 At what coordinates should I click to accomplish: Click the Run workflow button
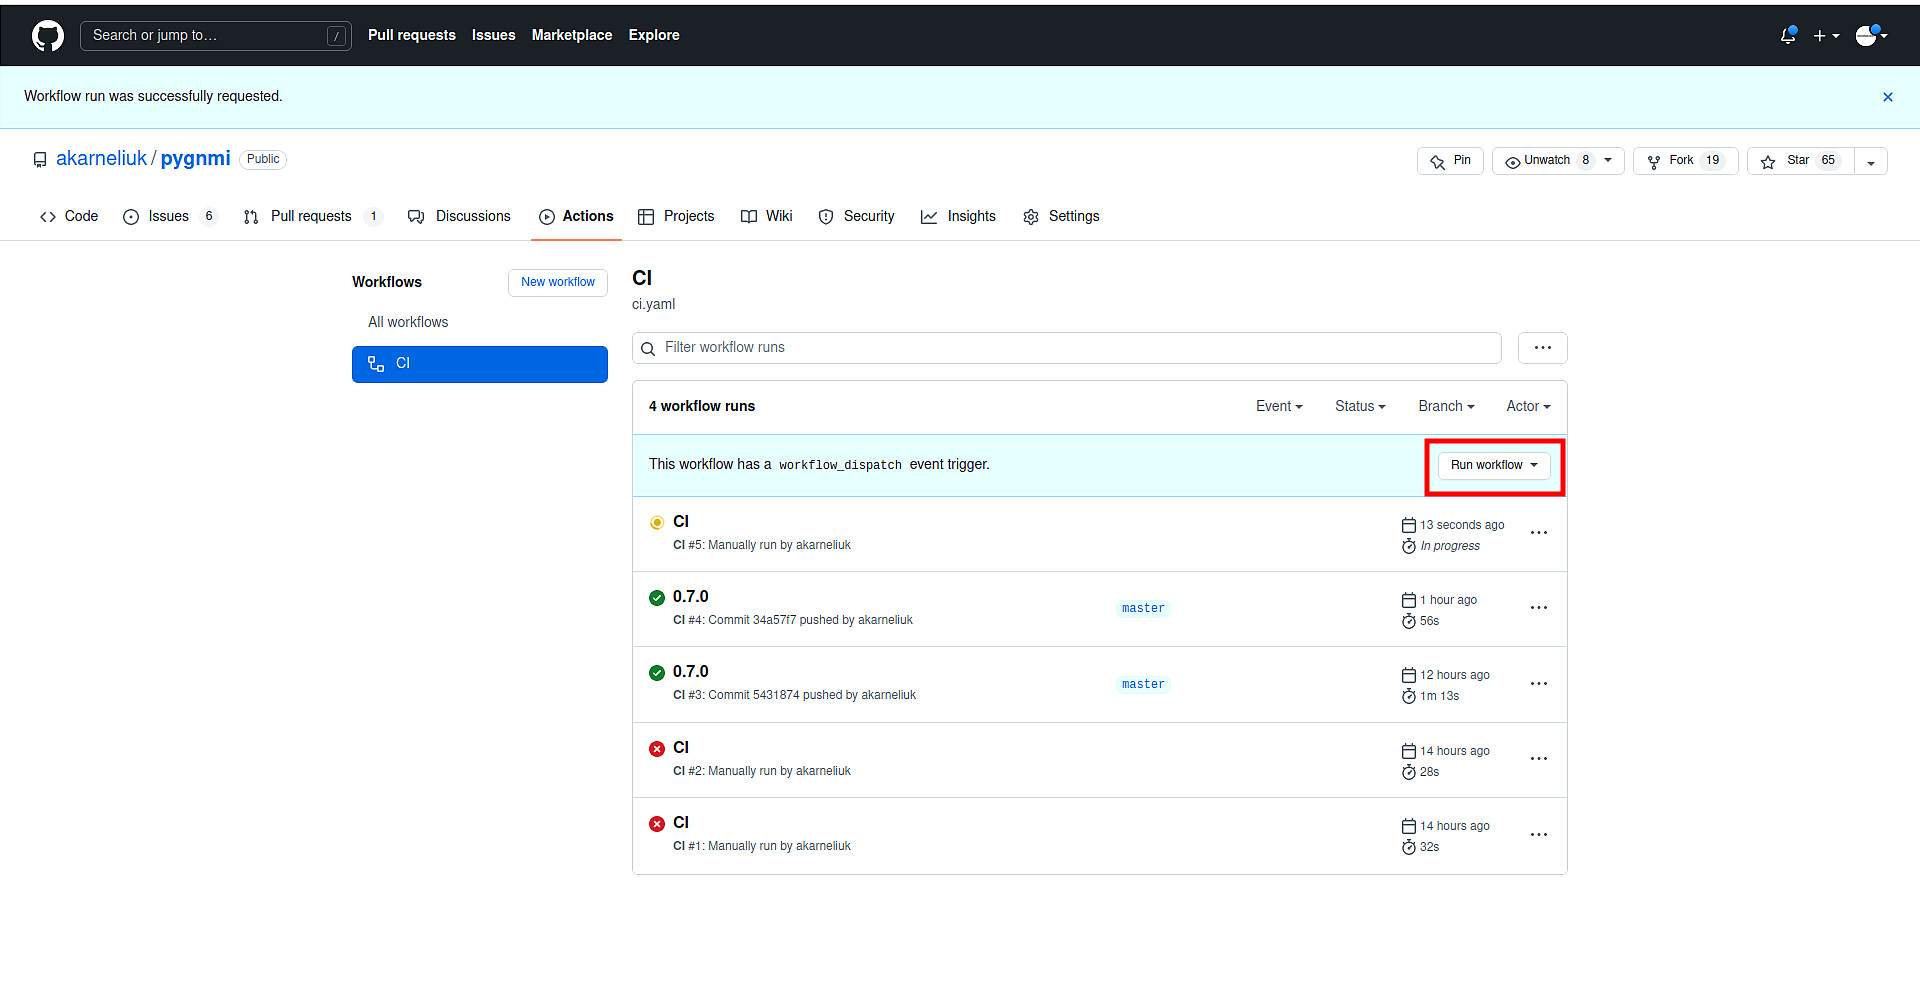tap(1491, 465)
